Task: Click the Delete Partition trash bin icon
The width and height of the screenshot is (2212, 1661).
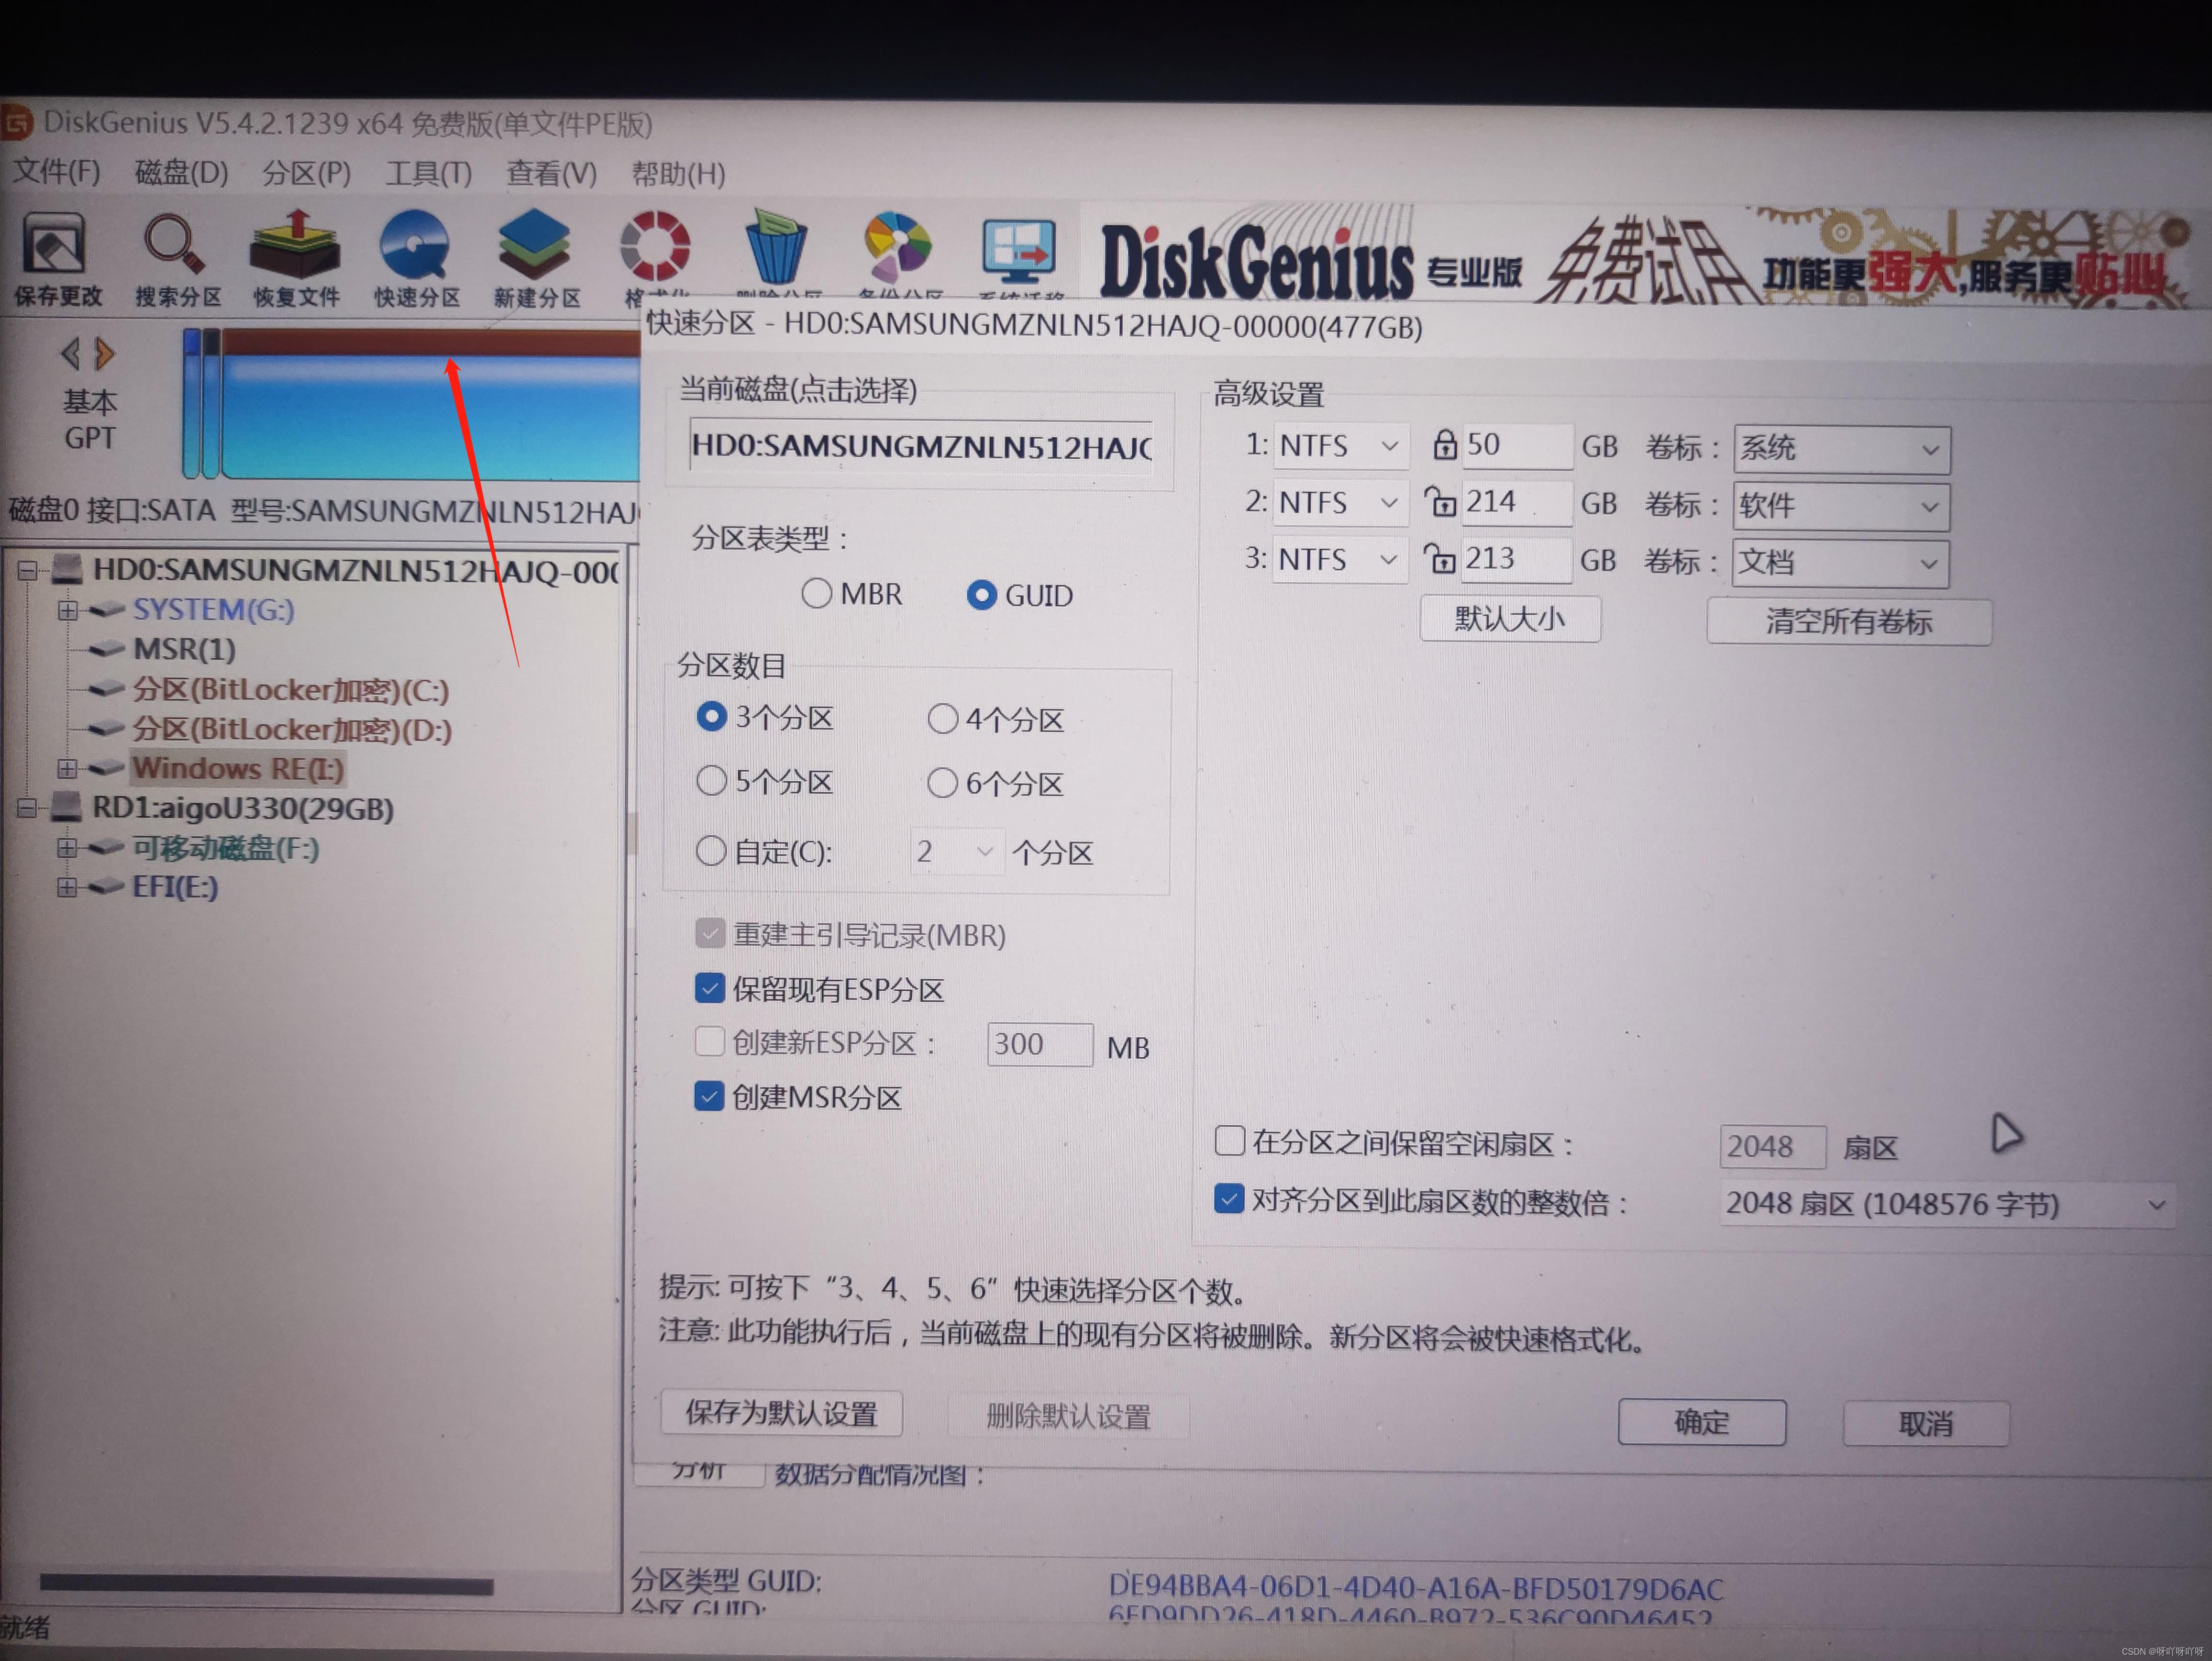Action: (x=776, y=250)
